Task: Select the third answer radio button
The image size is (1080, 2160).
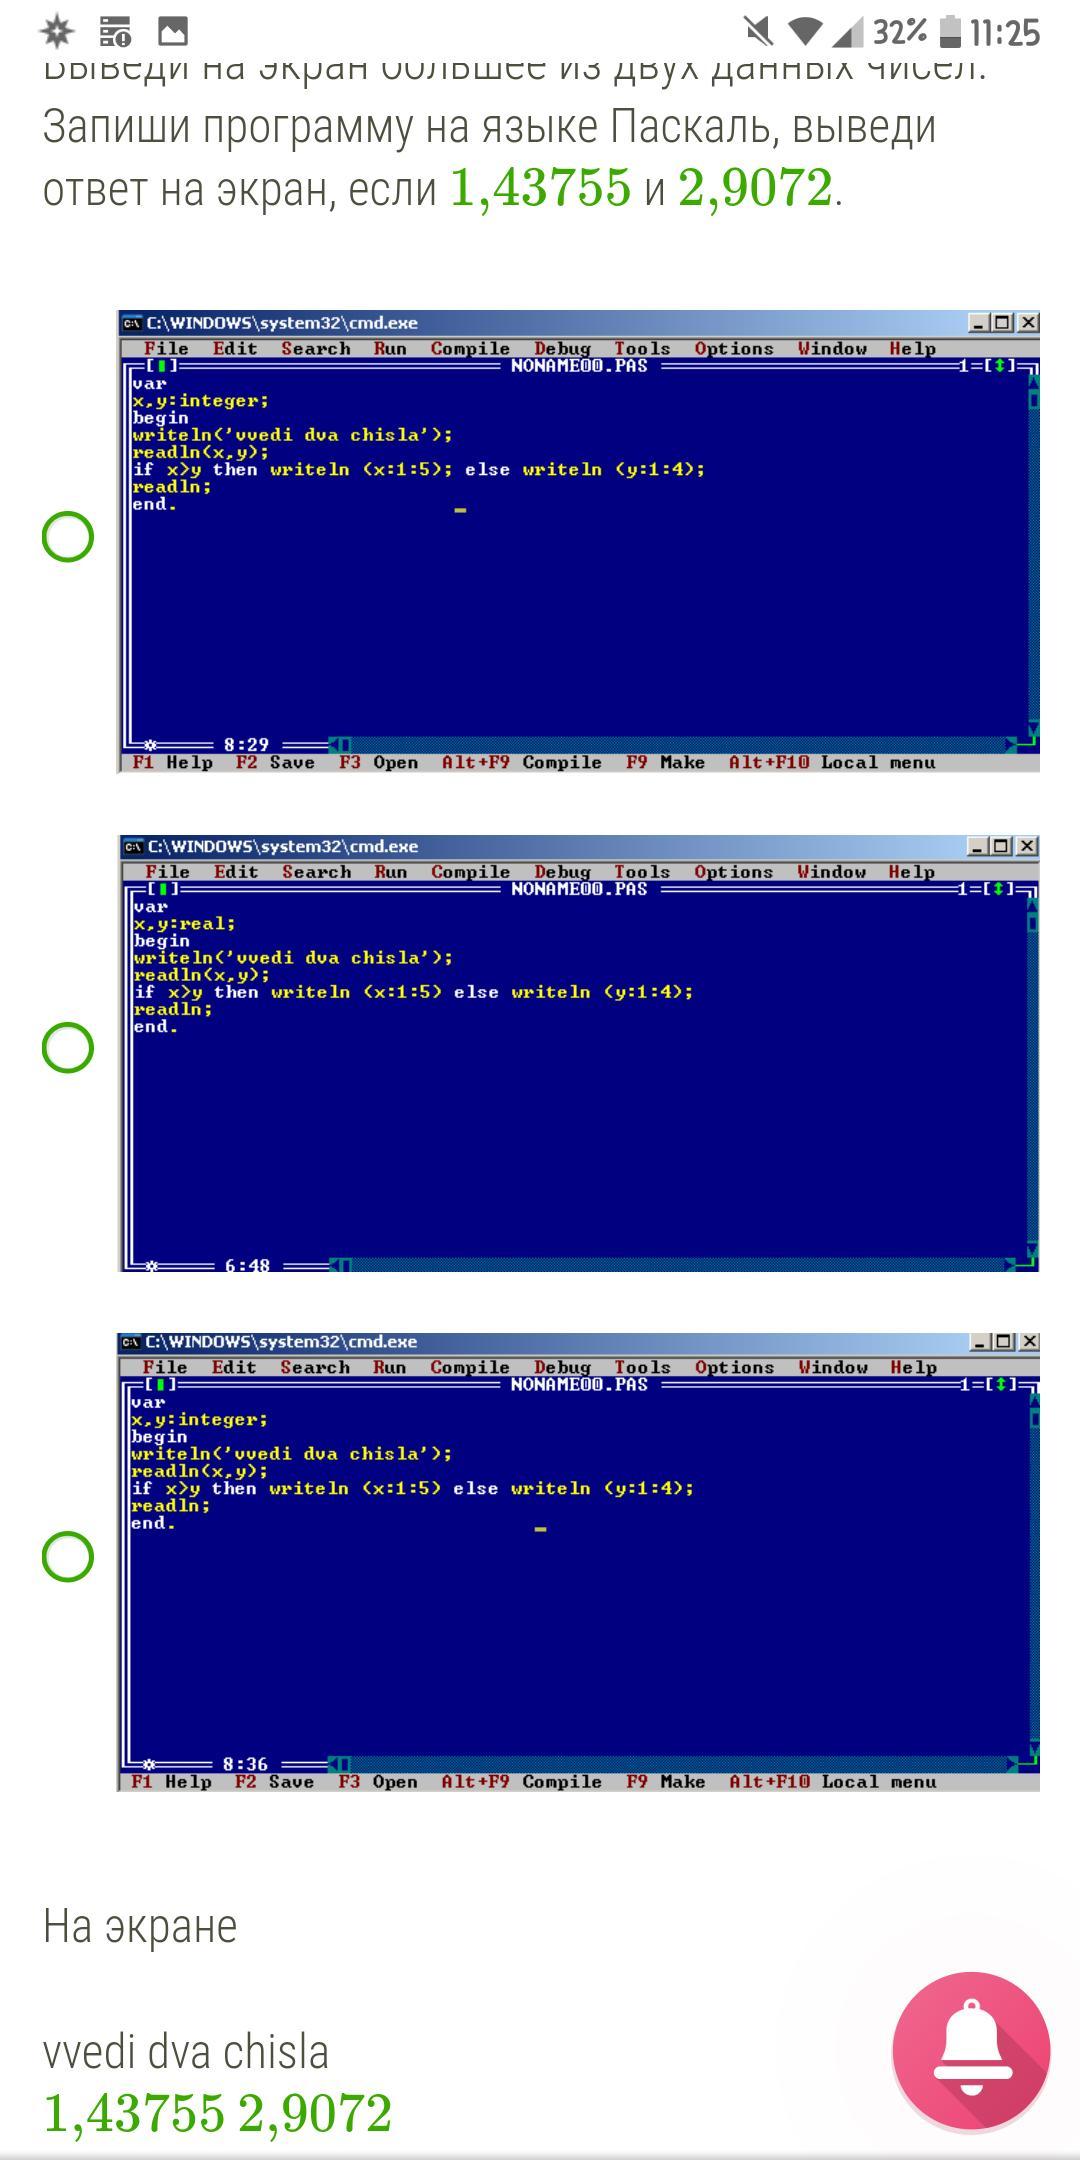Action: point(68,1556)
